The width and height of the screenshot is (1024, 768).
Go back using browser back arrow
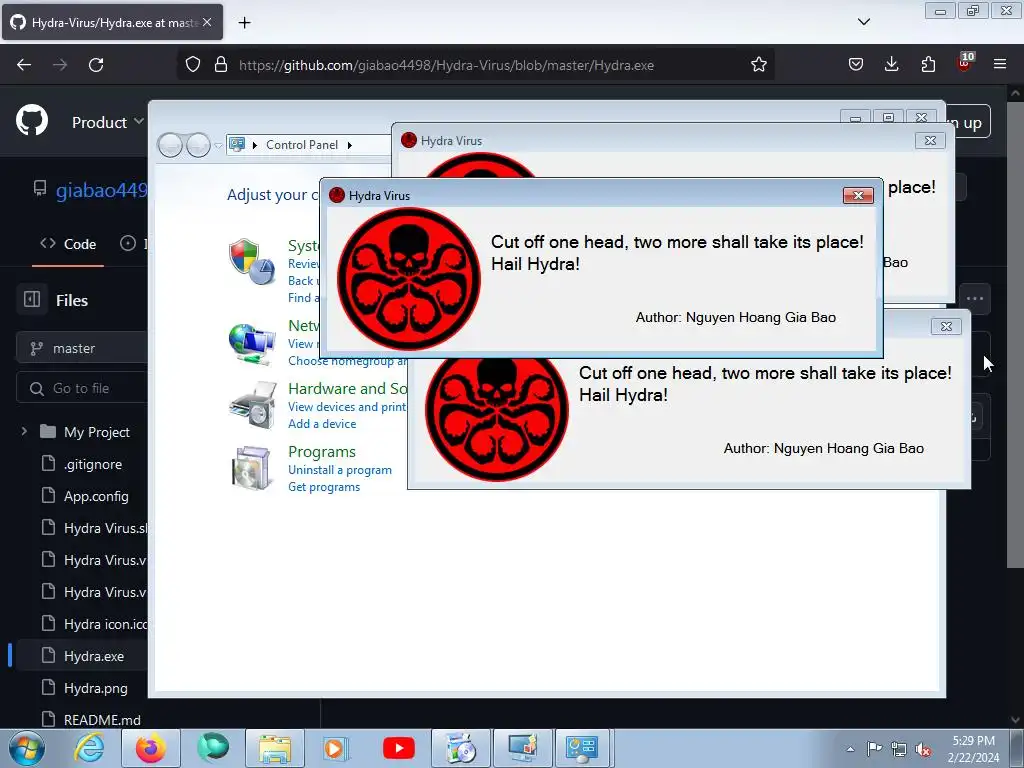click(24, 65)
